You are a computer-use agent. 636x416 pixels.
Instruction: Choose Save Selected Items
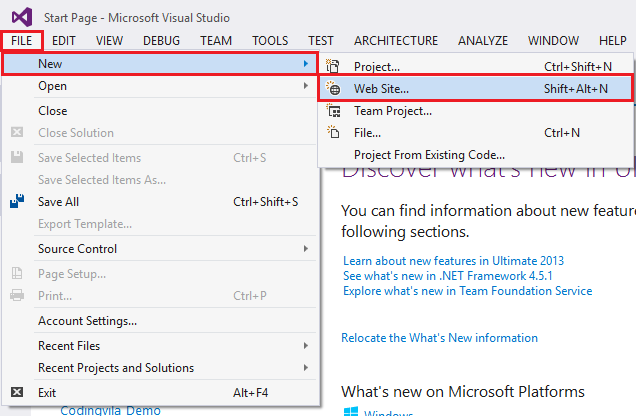coord(159,158)
